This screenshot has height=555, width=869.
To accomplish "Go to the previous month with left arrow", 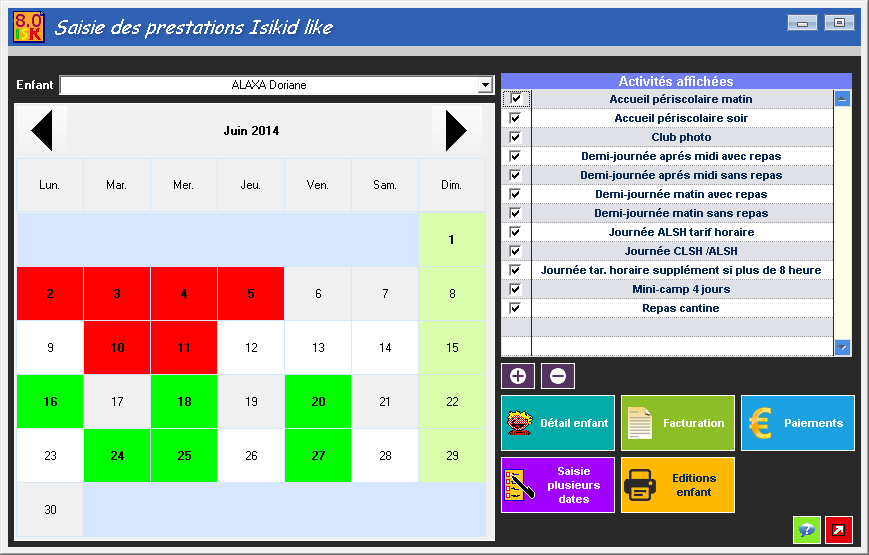I will coord(41,130).
